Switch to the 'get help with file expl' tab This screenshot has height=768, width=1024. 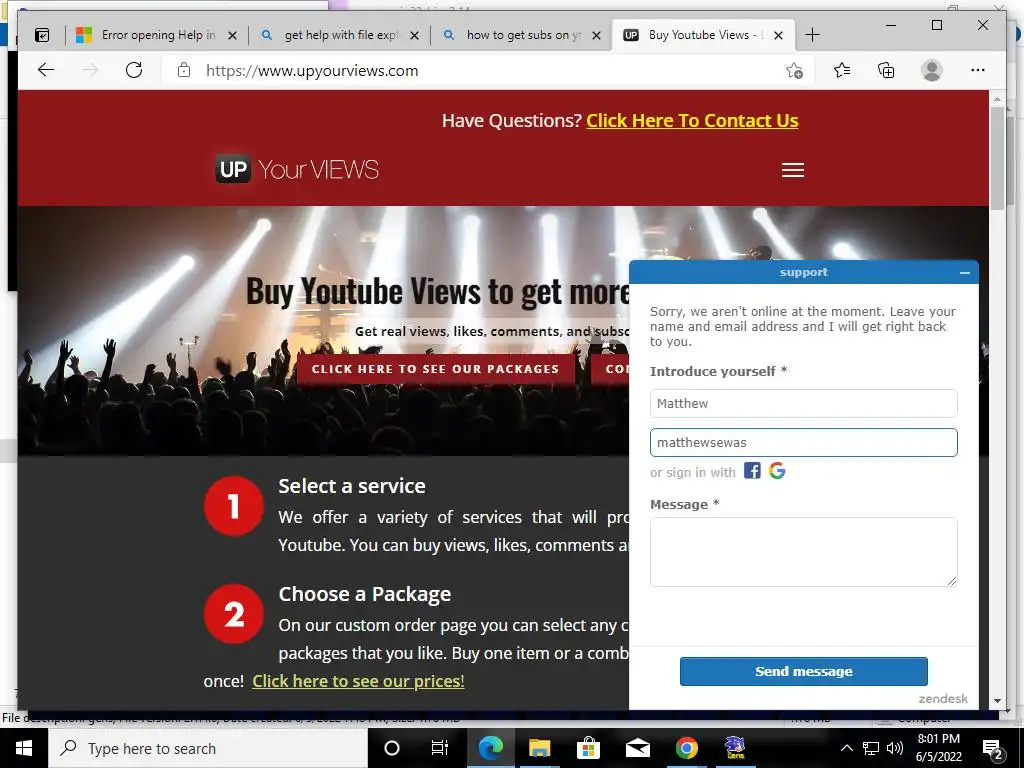340,35
